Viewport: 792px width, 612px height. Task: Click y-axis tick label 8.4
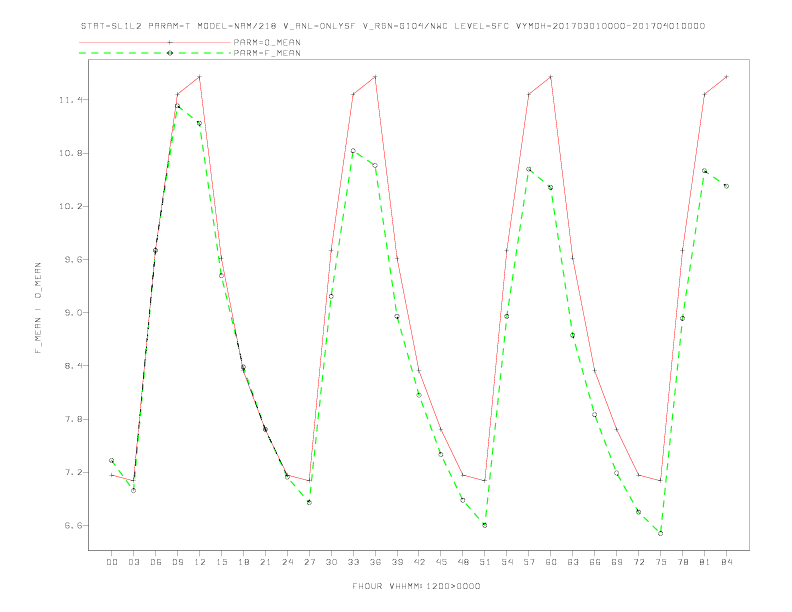(73, 366)
